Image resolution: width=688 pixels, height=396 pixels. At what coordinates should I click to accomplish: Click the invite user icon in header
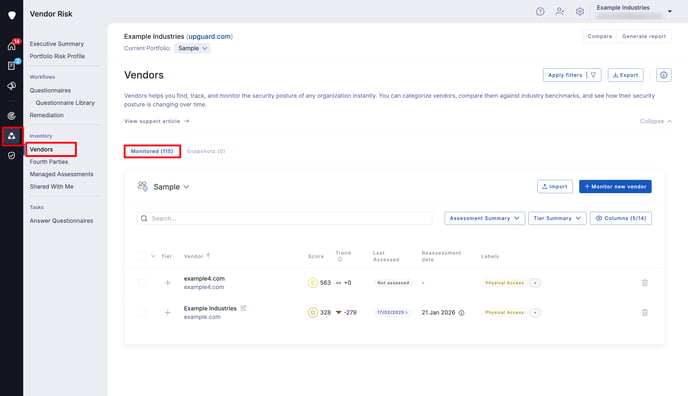[x=559, y=12]
